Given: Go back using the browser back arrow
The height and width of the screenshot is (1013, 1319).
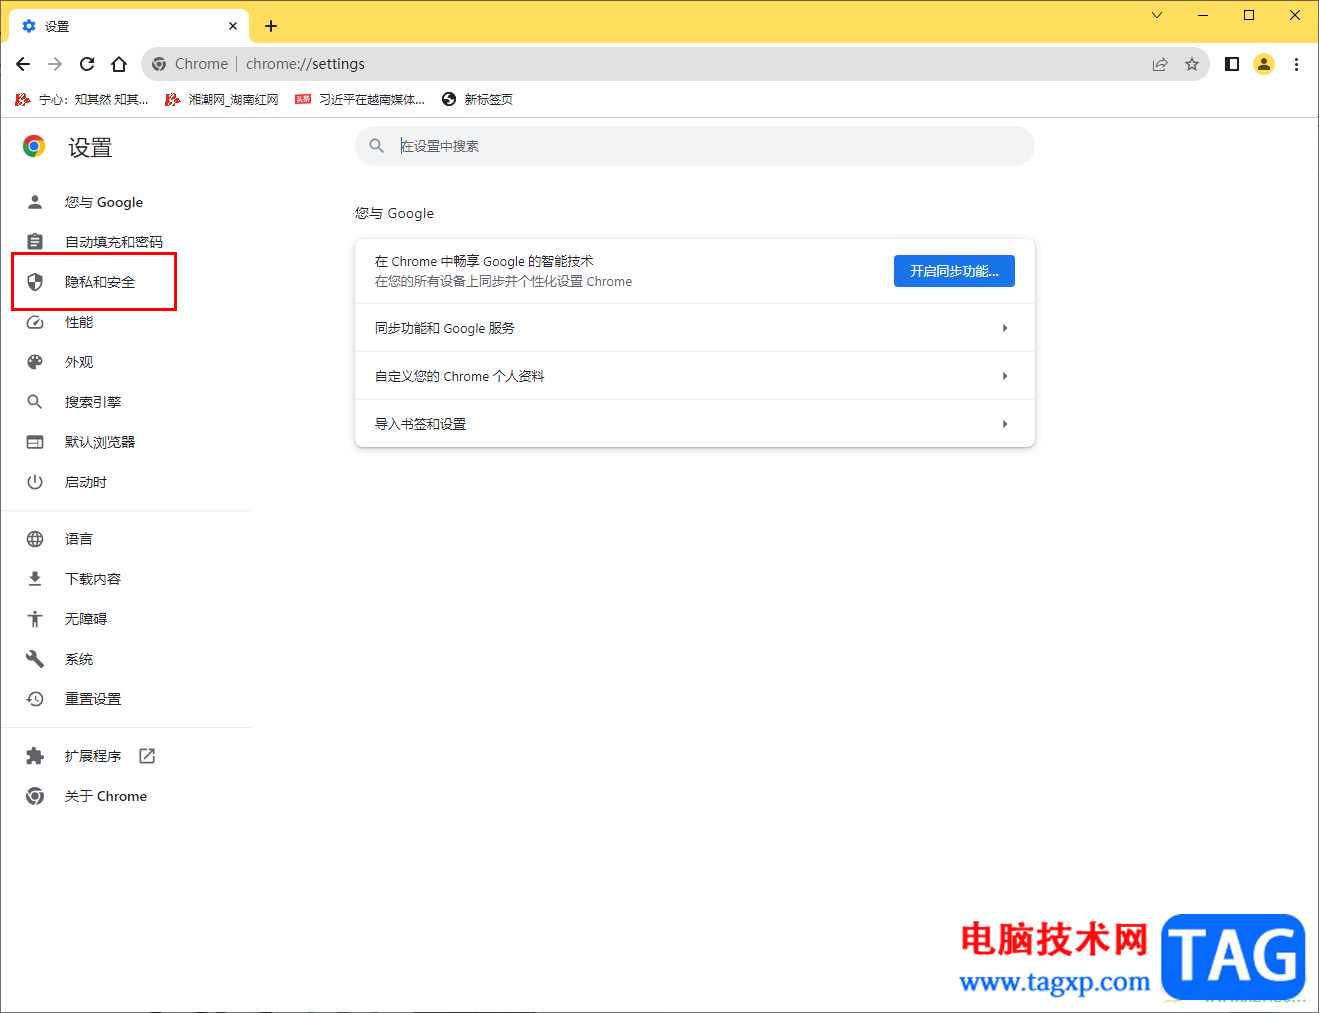Looking at the screenshot, I should [23, 64].
